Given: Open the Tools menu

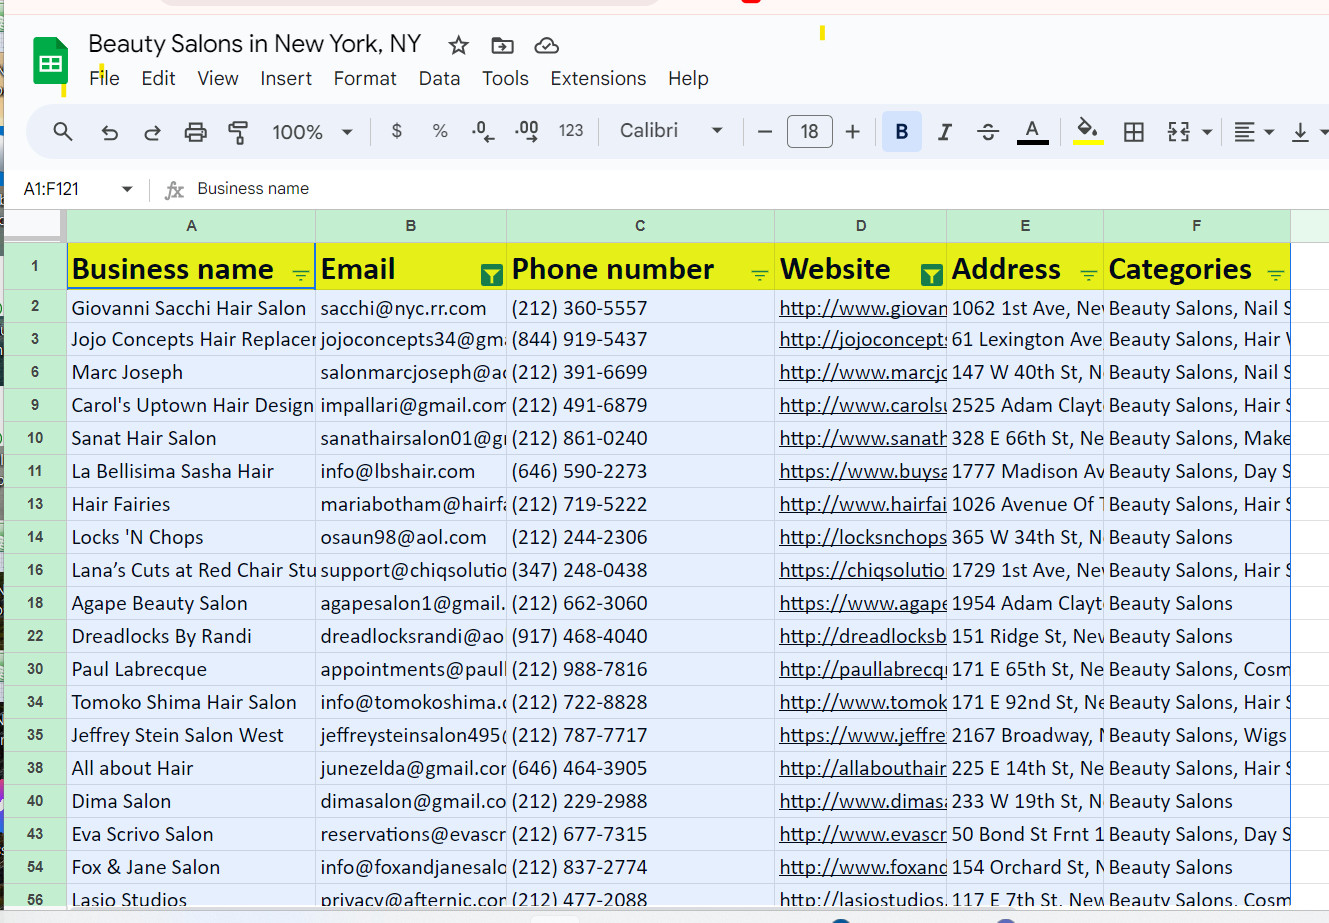Looking at the screenshot, I should click(x=505, y=78).
